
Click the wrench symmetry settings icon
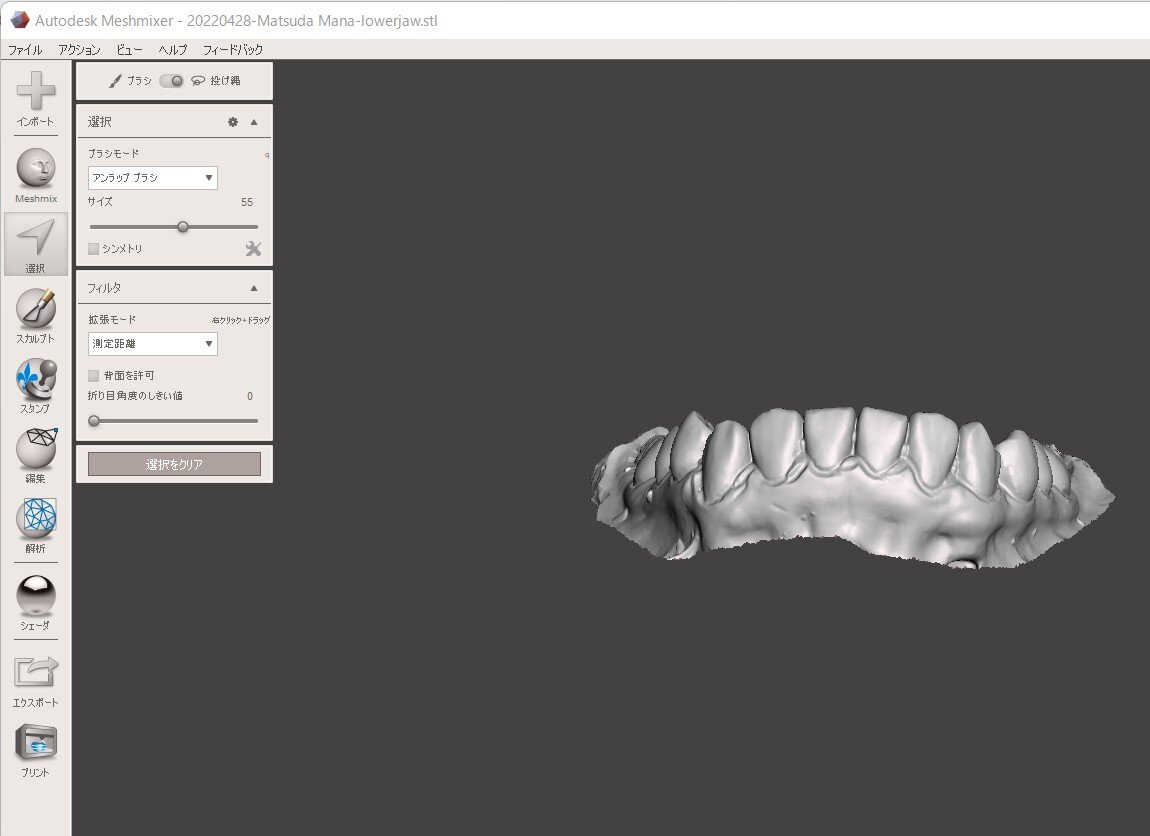(253, 249)
